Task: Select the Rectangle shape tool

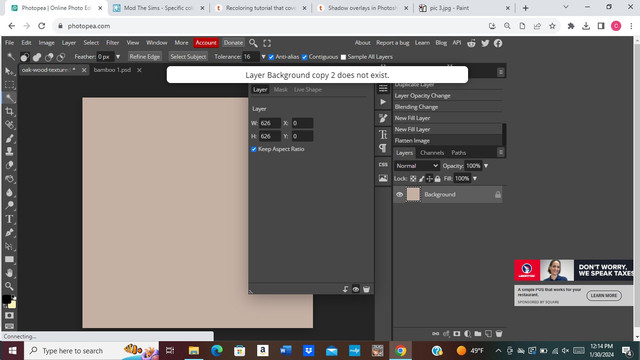Action: point(9,260)
